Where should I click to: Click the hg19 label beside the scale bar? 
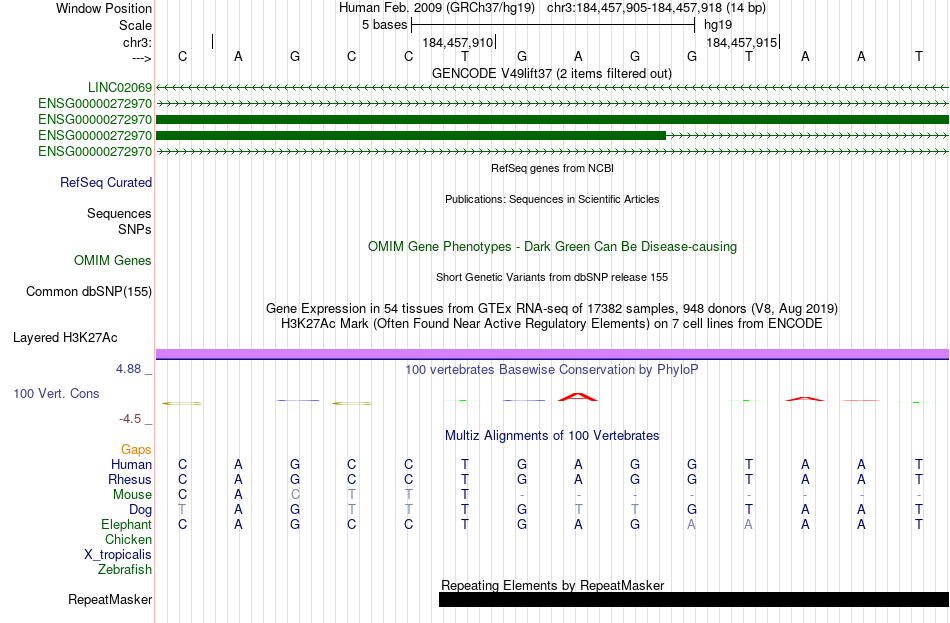(x=718, y=25)
